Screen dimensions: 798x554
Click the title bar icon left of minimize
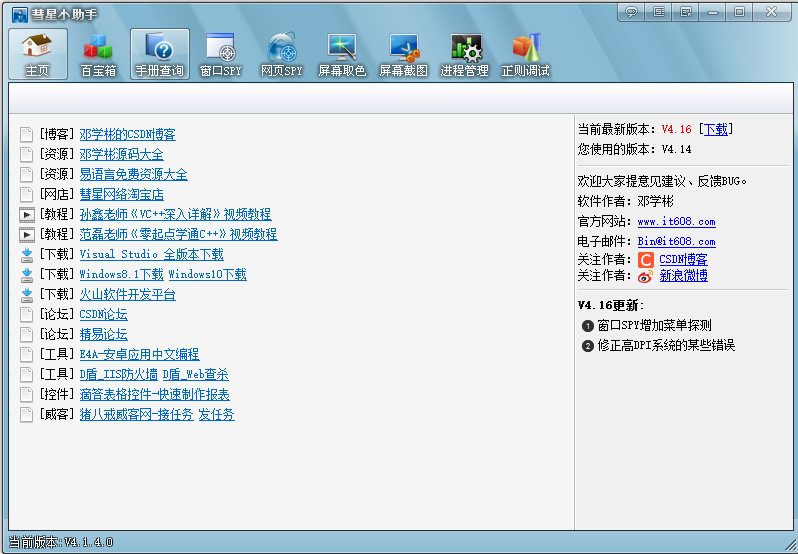(686, 12)
